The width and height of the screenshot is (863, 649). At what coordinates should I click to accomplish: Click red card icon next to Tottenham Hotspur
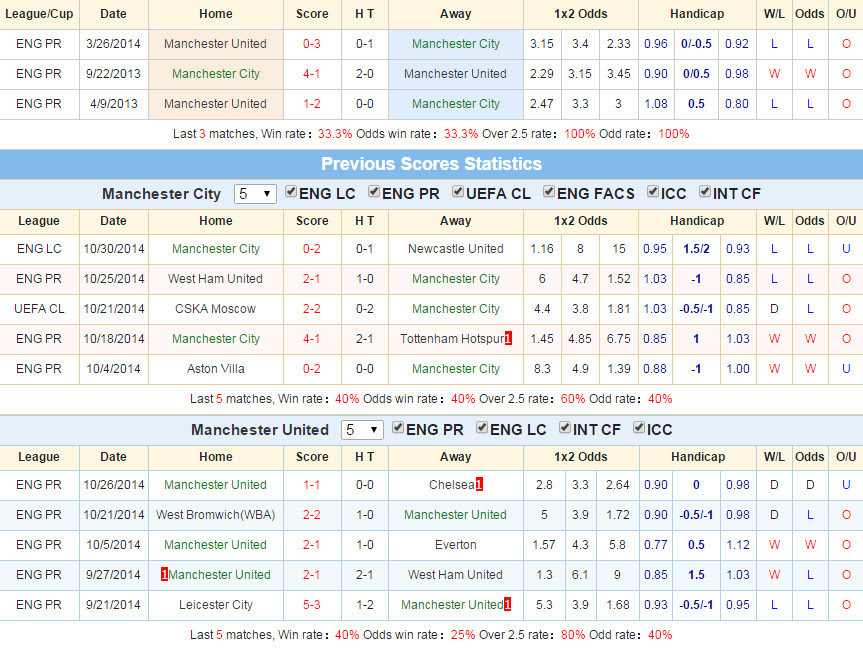(x=508, y=339)
